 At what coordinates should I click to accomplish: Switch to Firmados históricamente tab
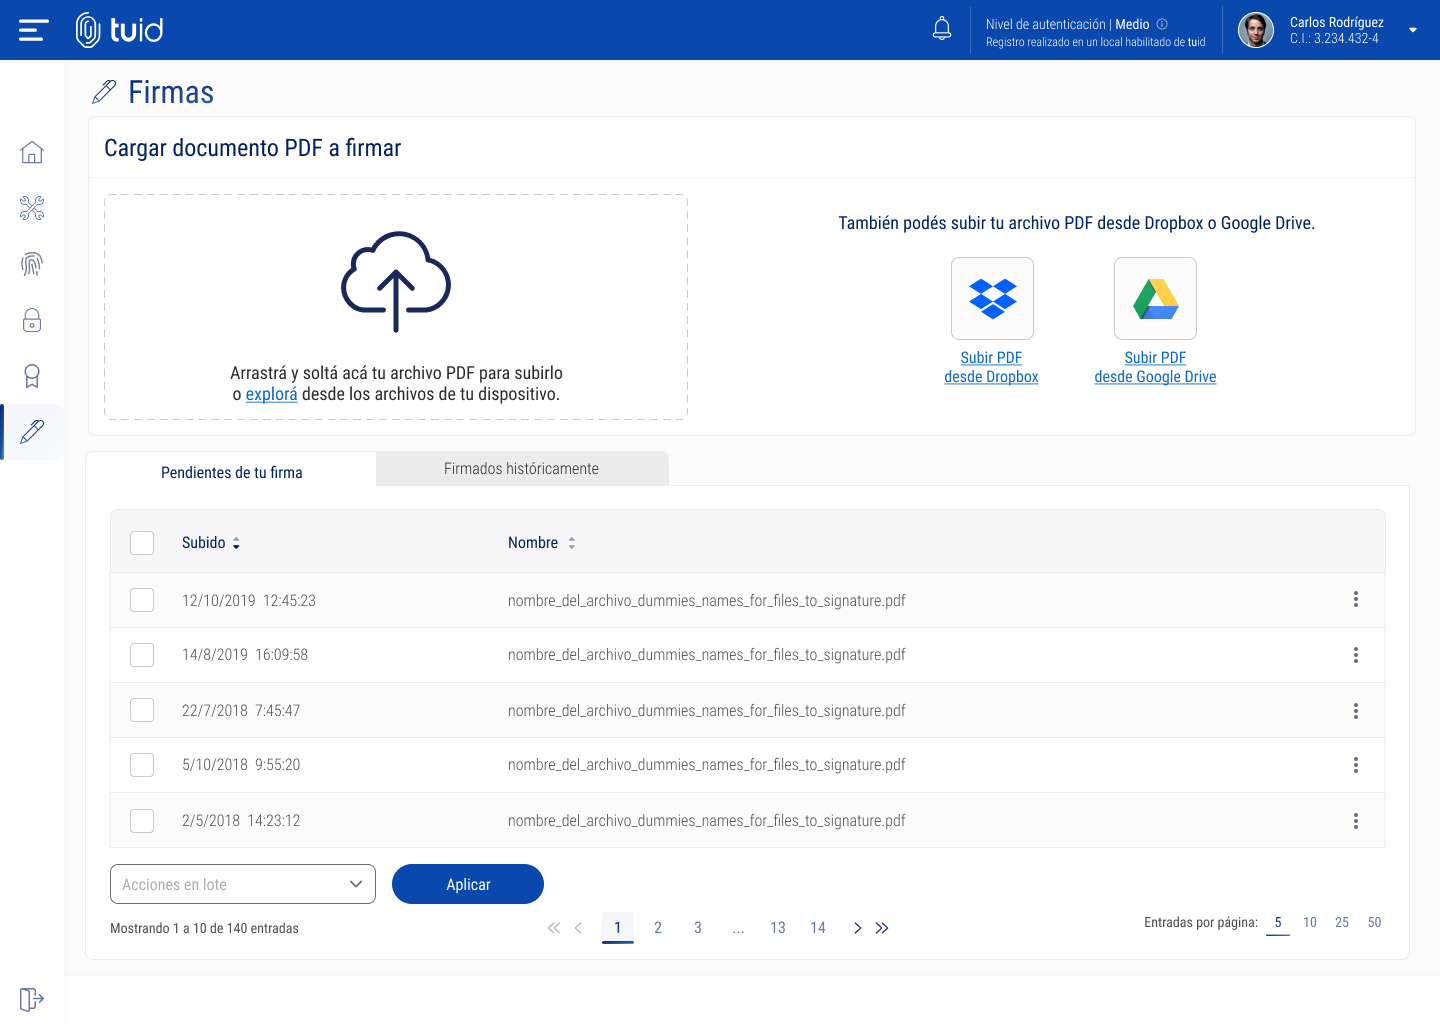[x=522, y=468]
